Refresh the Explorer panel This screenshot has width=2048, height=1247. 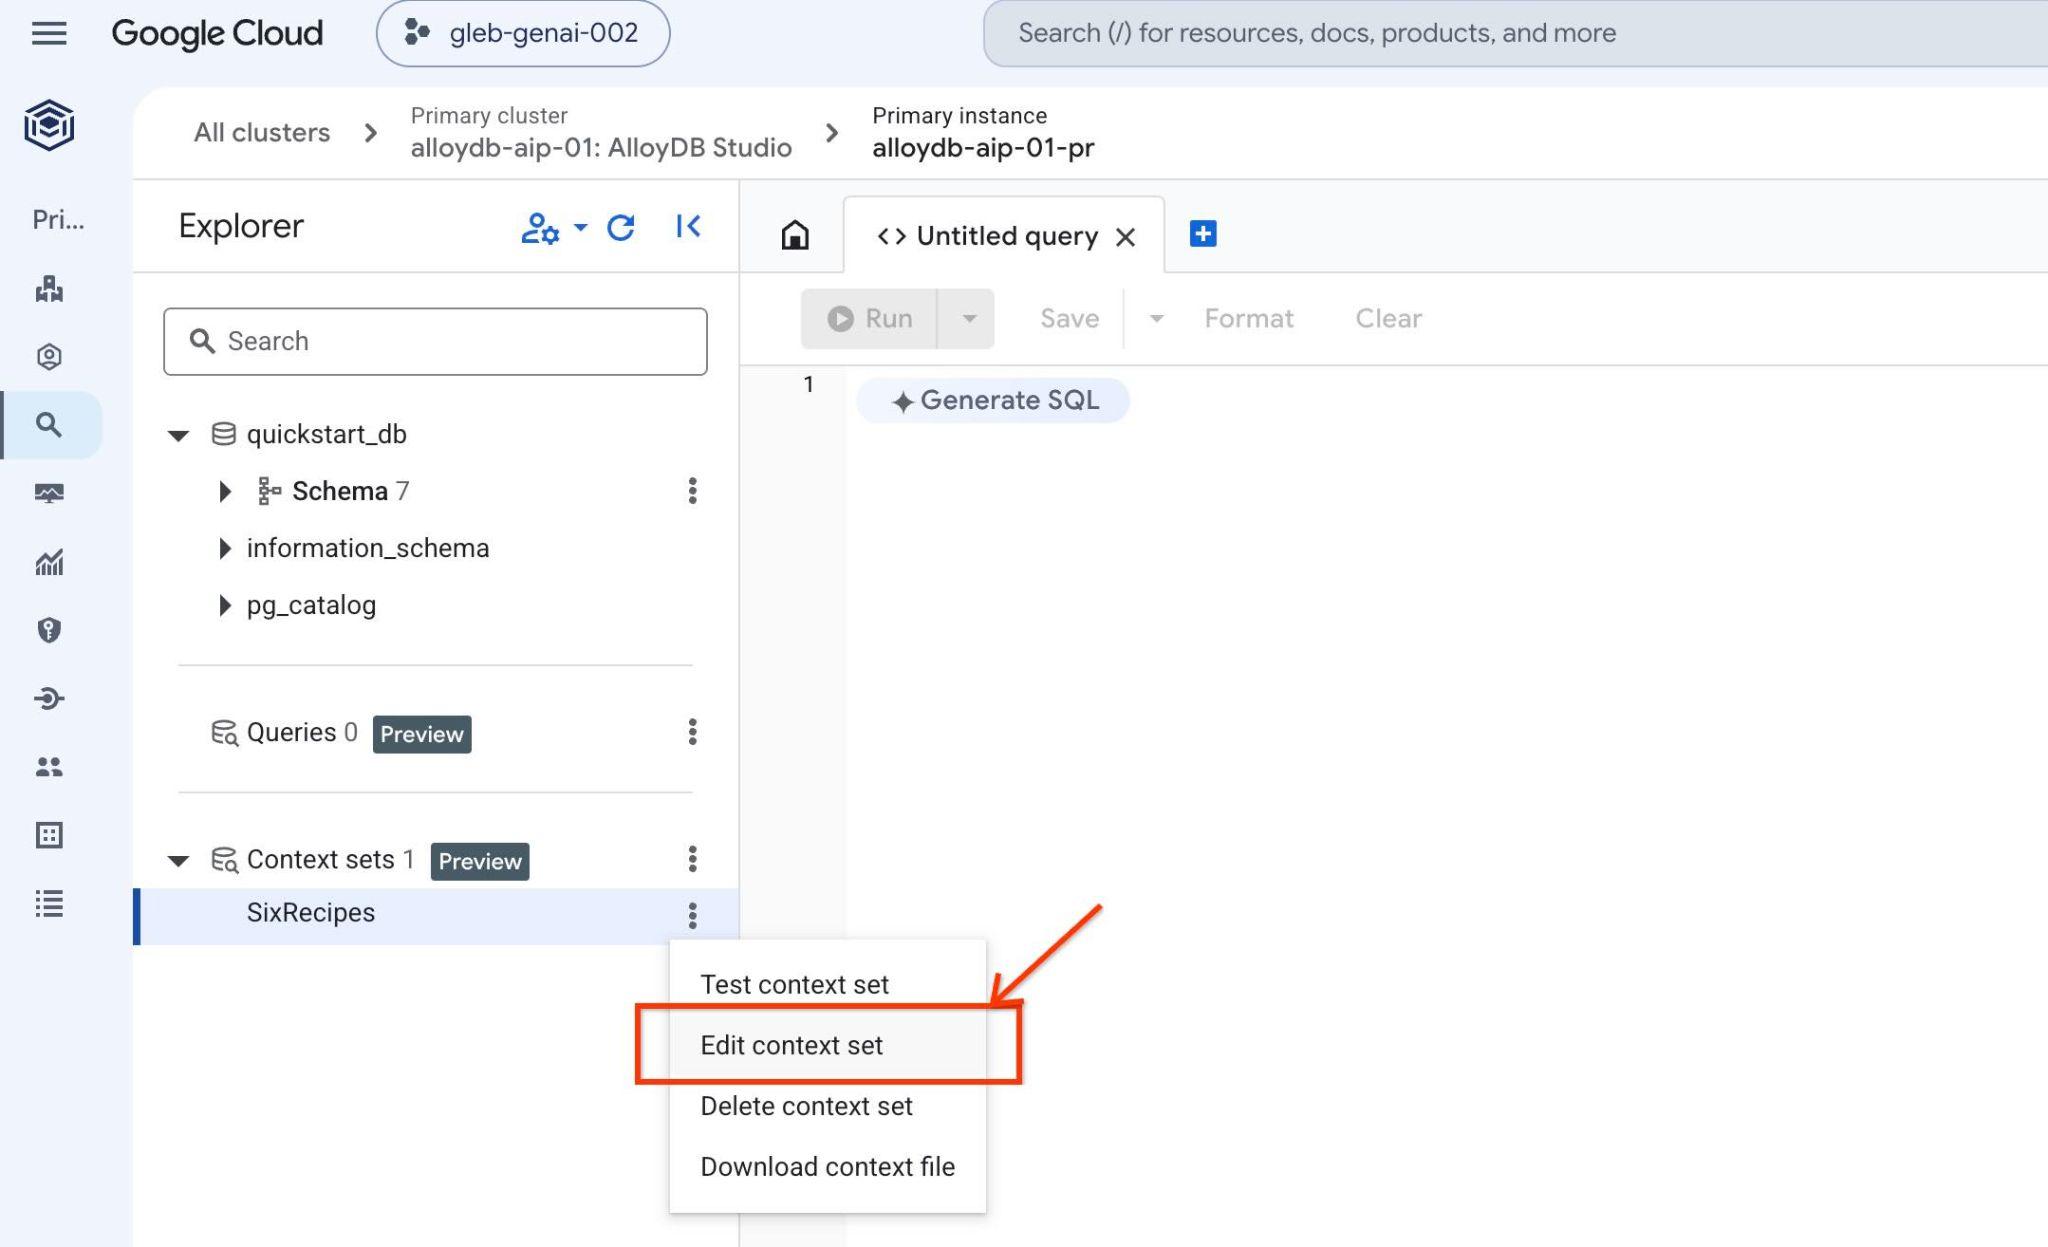(x=621, y=227)
